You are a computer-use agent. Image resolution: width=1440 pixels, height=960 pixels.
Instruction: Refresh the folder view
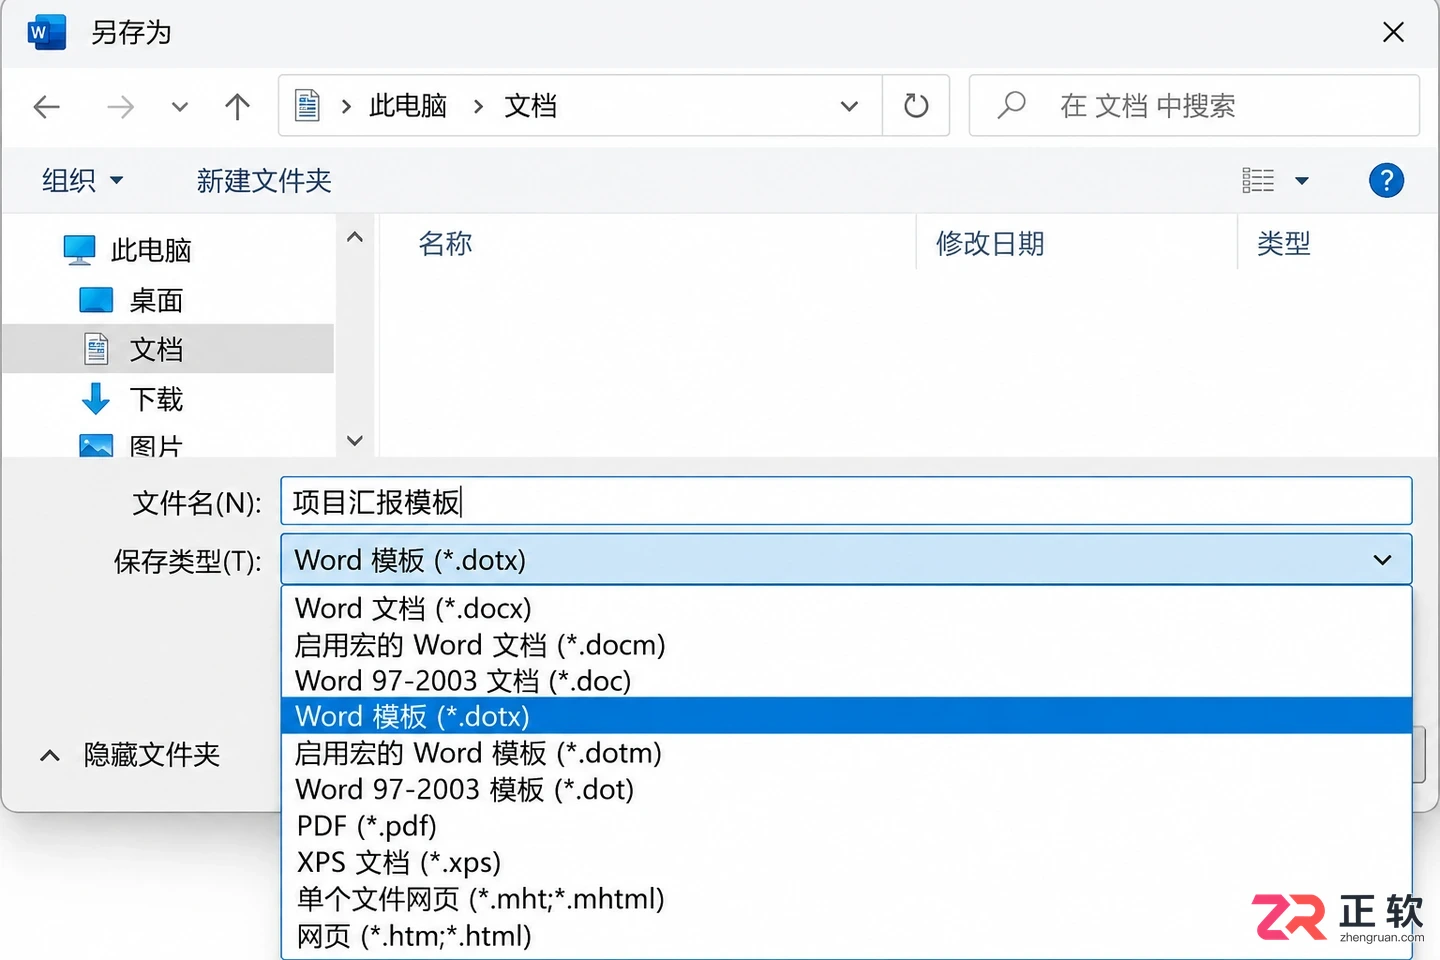click(x=916, y=105)
